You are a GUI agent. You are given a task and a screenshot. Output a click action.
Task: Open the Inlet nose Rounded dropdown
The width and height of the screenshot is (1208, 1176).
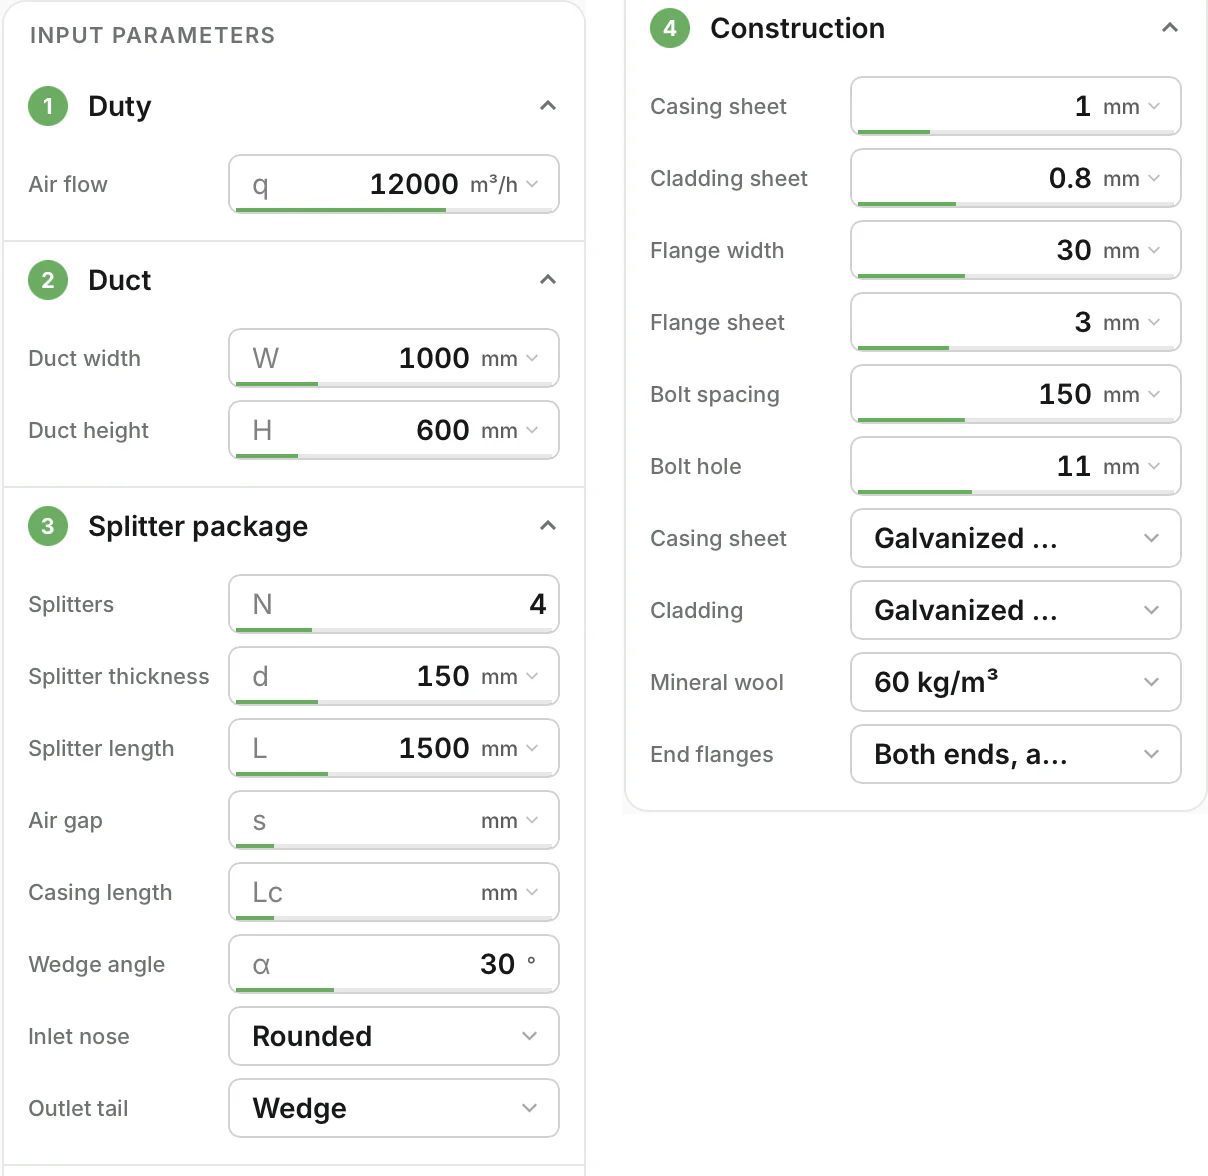click(394, 1036)
